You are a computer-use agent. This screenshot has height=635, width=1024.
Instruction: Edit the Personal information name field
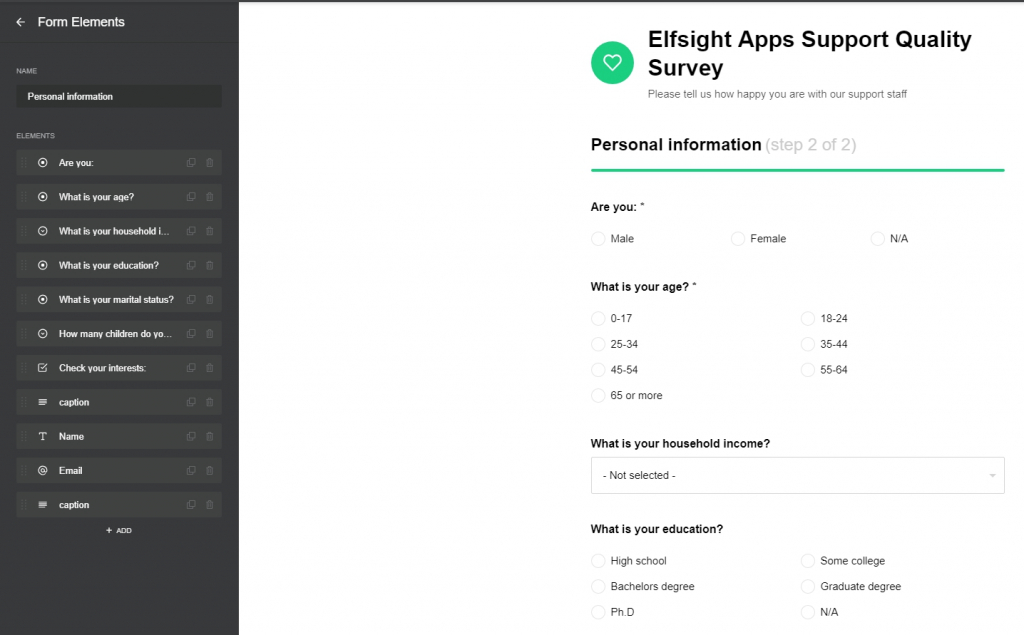(x=119, y=96)
